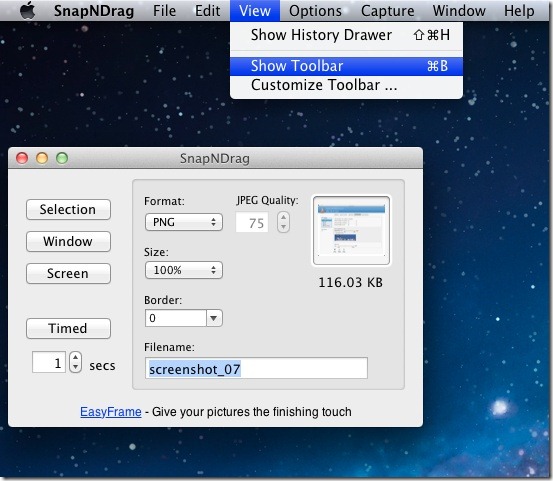Expand the Border combo box arrow
Screen dimensions: 553x481
pyautogui.click(x=214, y=318)
